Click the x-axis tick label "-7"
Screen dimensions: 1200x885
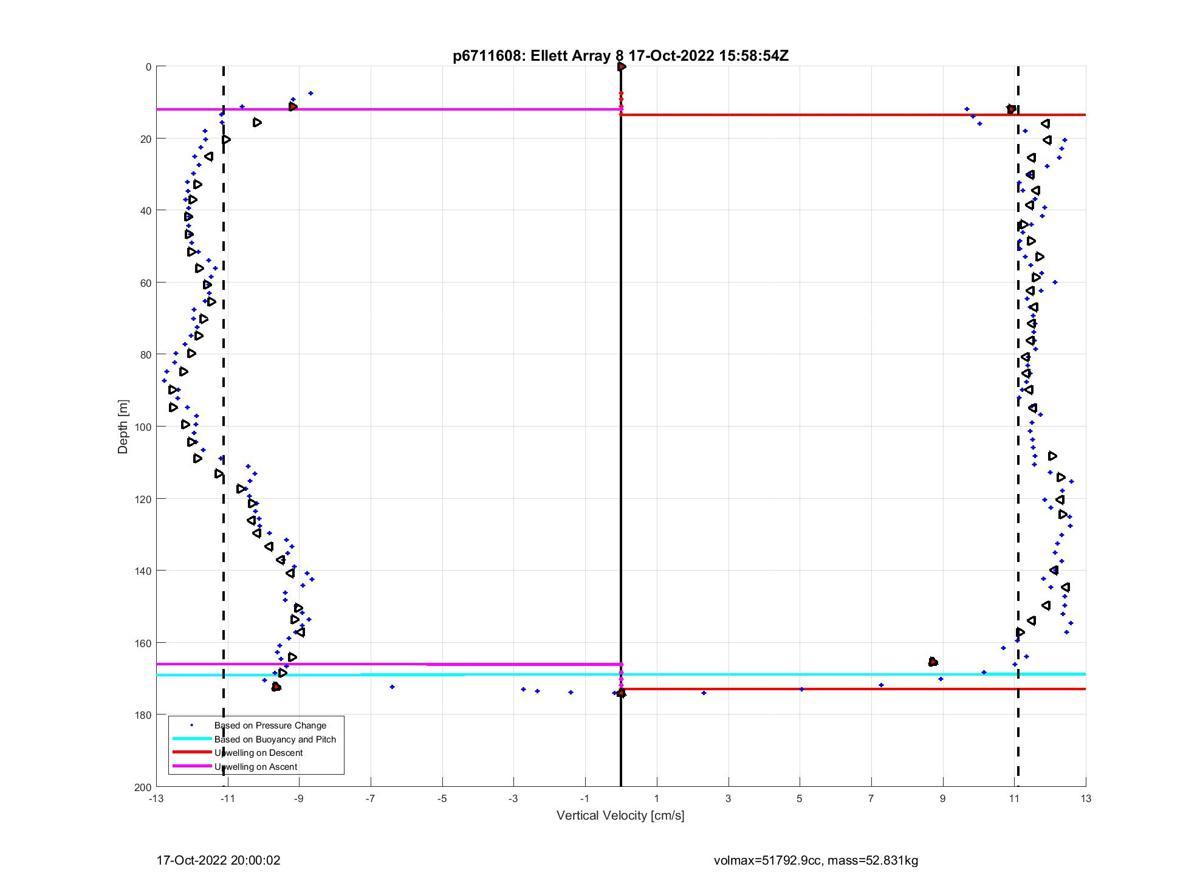pos(370,798)
